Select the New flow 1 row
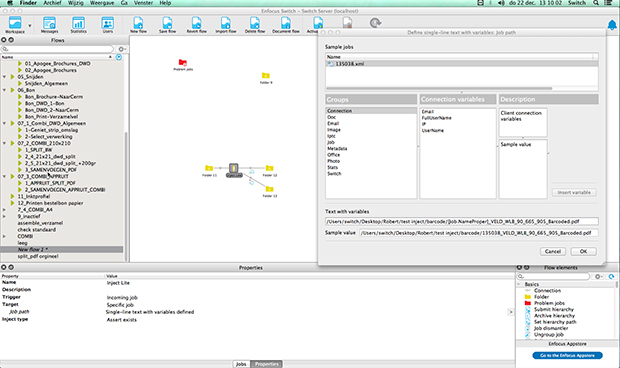The width and height of the screenshot is (620, 368). [62, 249]
